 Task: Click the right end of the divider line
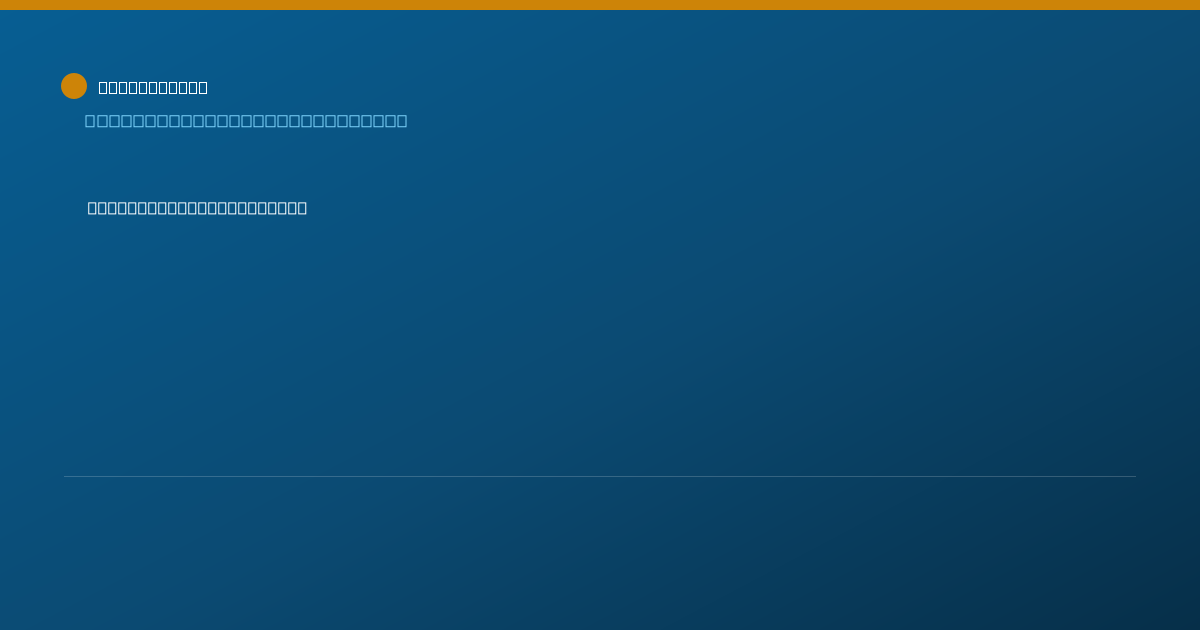click(1134, 476)
